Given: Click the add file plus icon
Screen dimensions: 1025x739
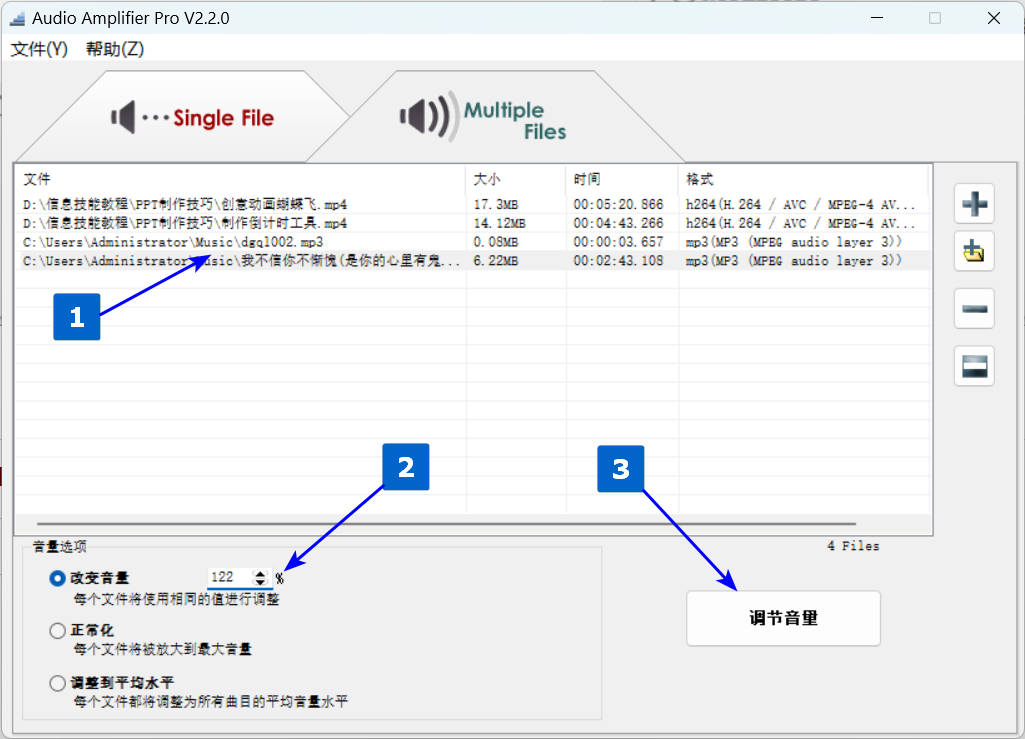Looking at the screenshot, I should pyautogui.click(x=973, y=205).
